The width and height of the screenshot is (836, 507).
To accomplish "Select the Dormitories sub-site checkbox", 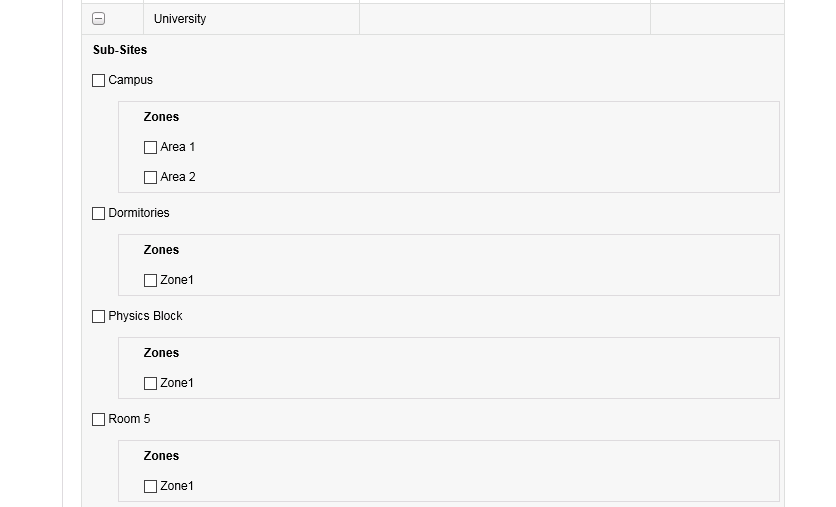I will pyautogui.click(x=98, y=214).
